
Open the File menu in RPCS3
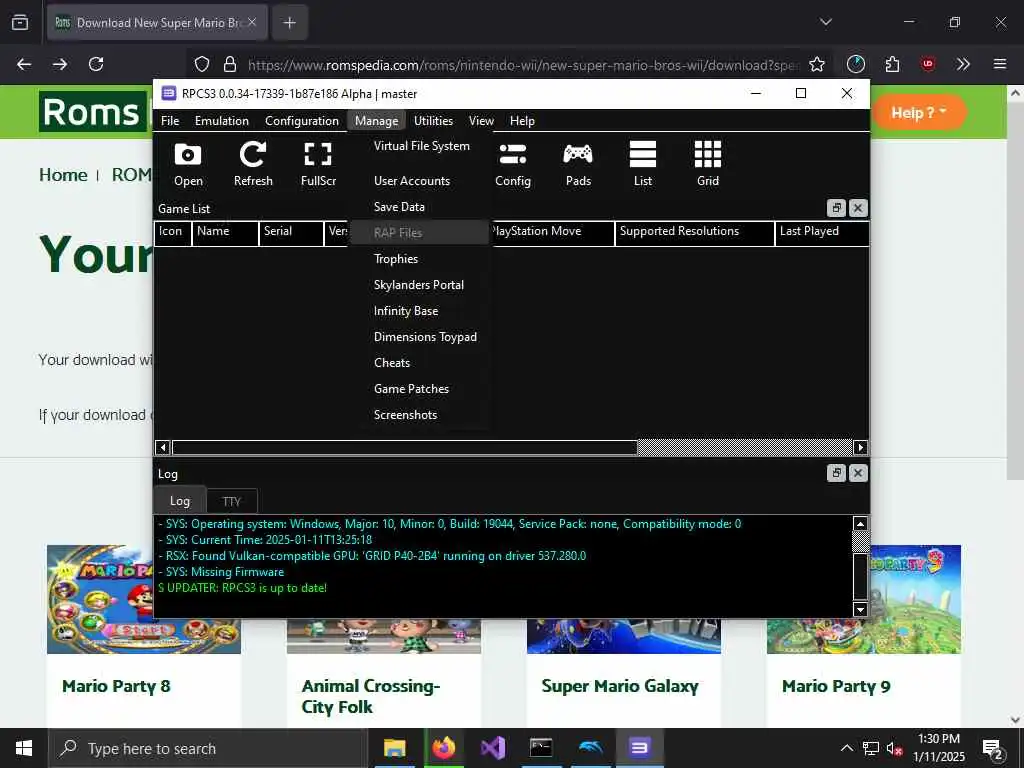(170, 121)
